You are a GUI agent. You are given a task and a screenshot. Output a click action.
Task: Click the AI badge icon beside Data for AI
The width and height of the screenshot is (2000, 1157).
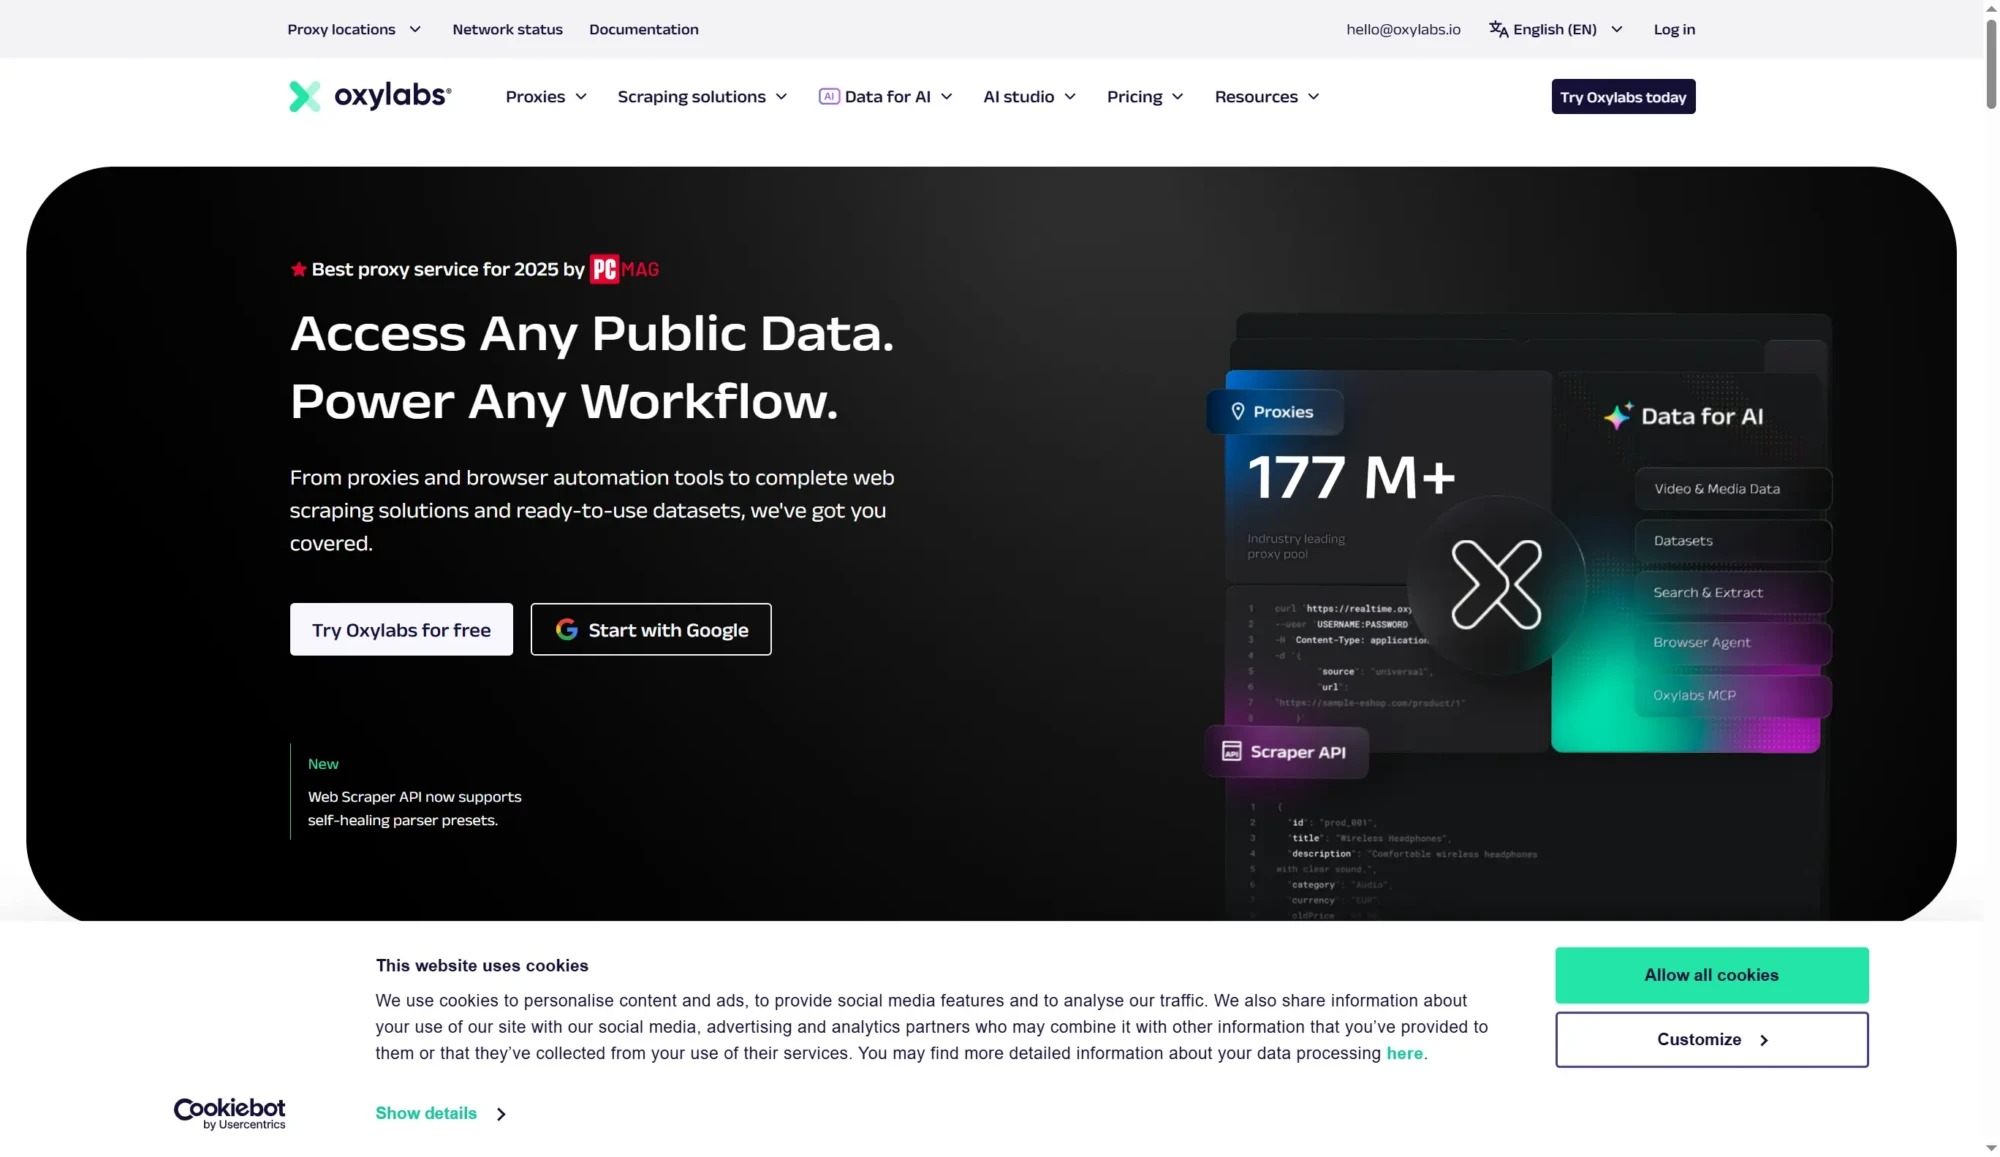(829, 96)
